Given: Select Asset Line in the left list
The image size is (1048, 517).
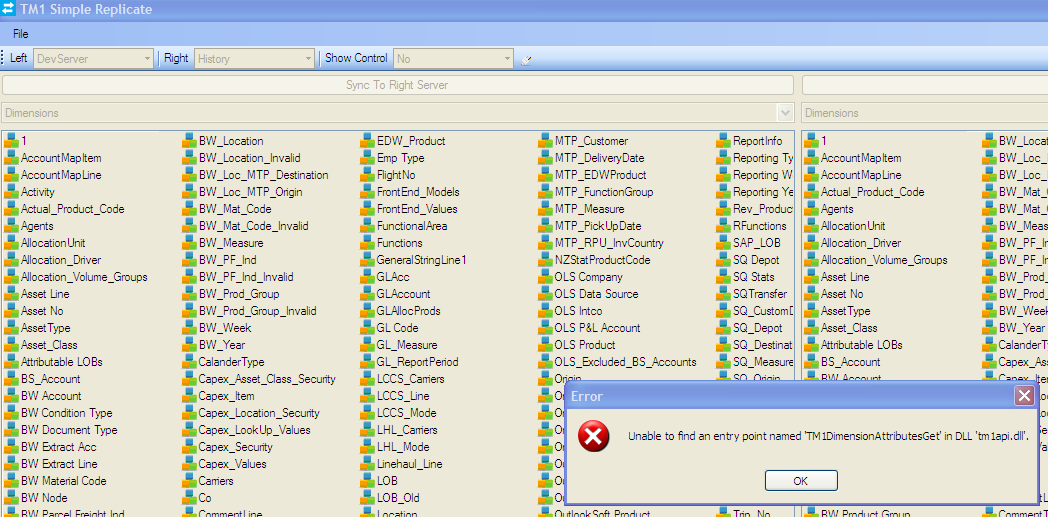Looking at the screenshot, I should [45, 294].
